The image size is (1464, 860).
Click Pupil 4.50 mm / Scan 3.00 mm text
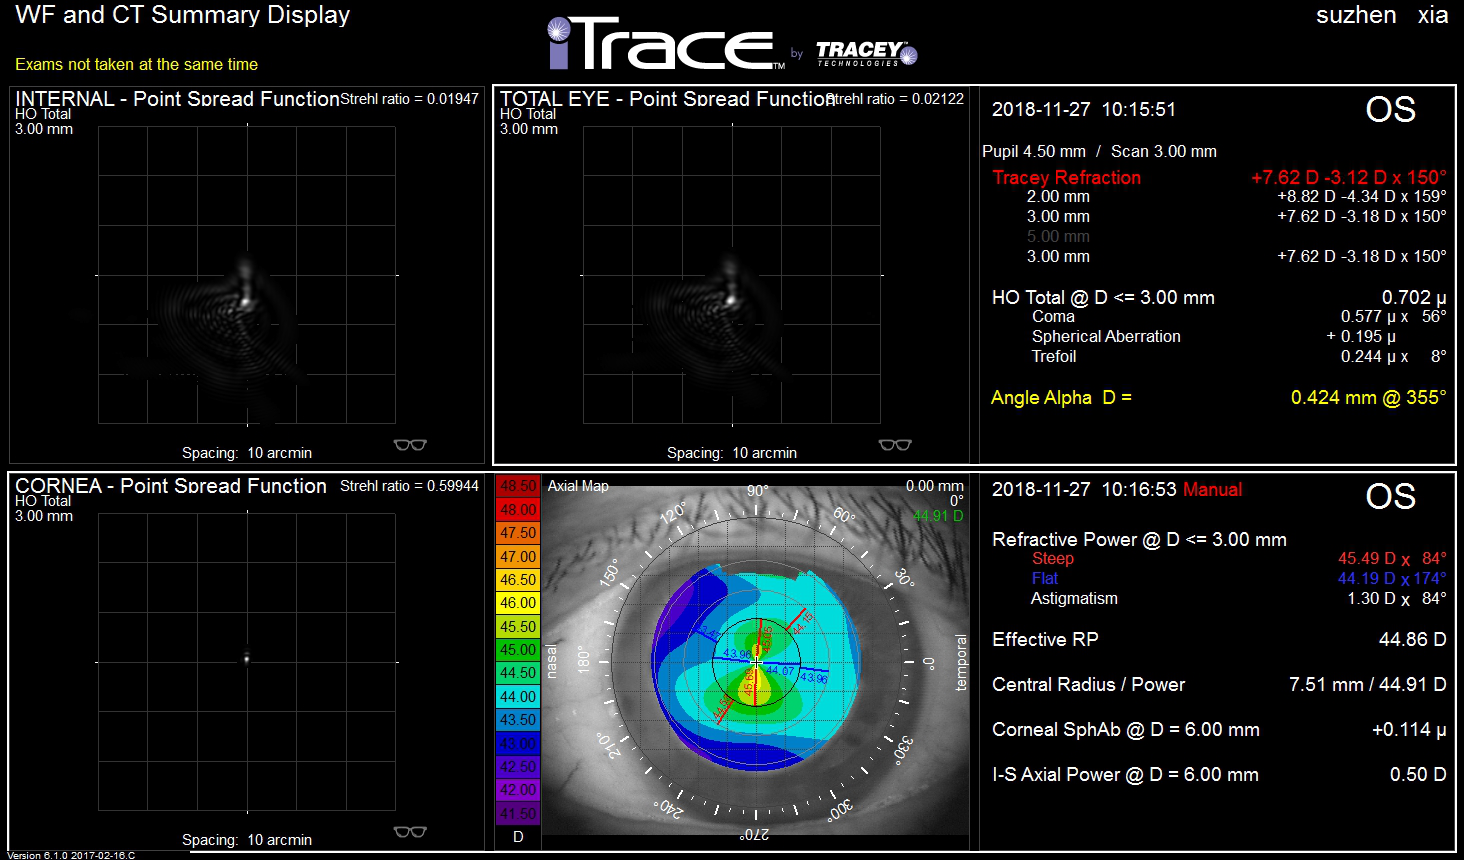(1099, 152)
